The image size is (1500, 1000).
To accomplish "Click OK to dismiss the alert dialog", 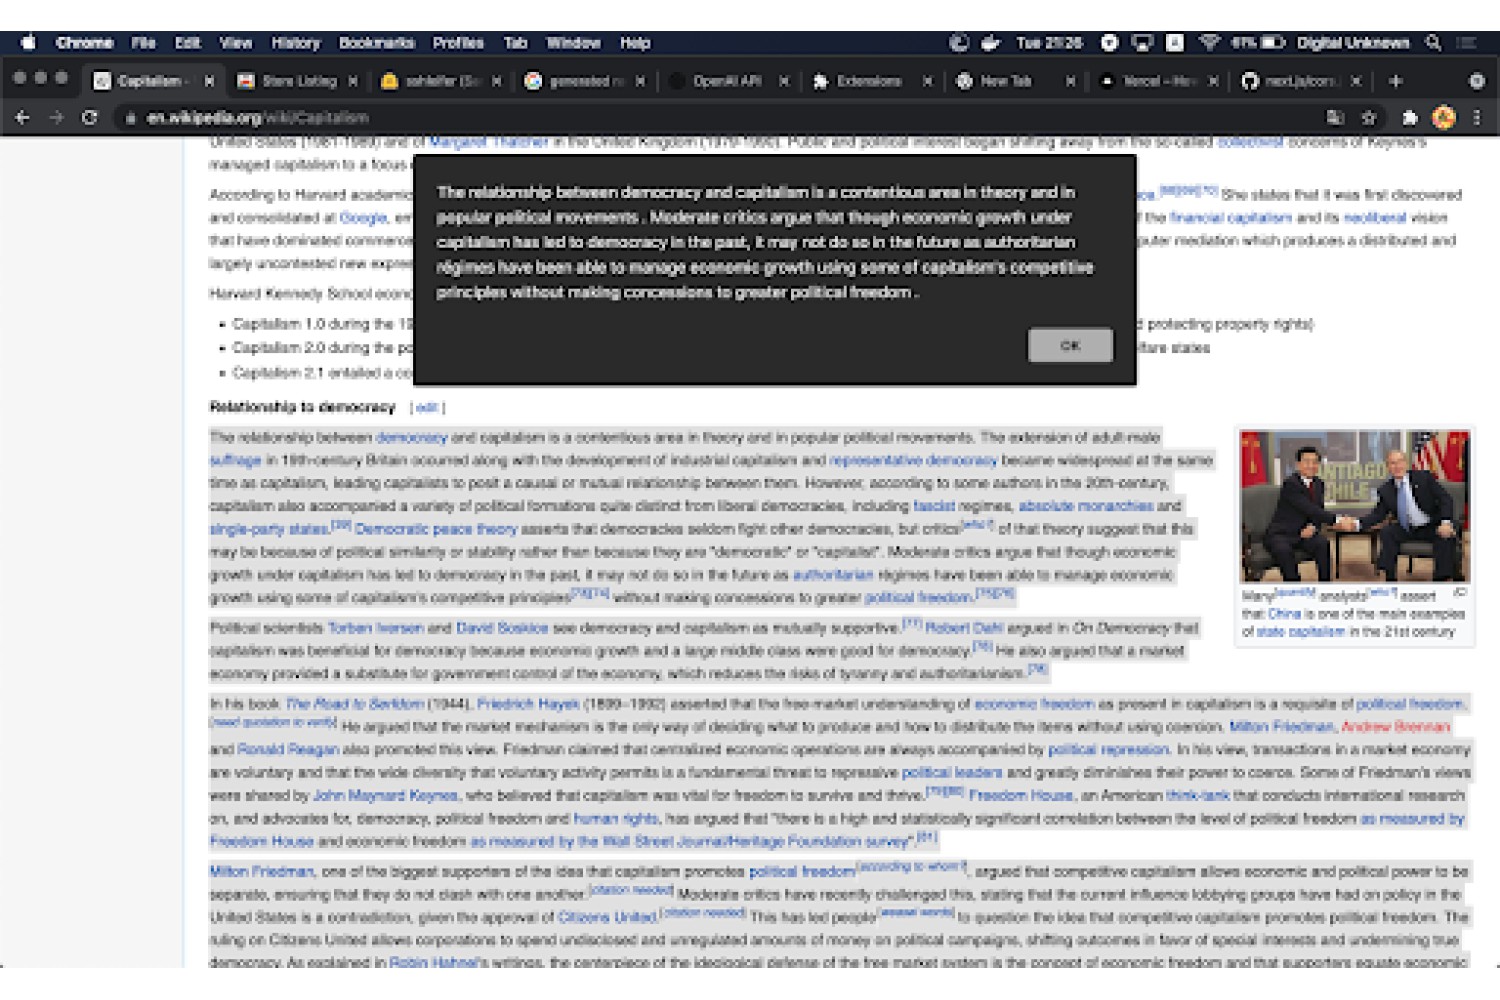I will 1070,345.
